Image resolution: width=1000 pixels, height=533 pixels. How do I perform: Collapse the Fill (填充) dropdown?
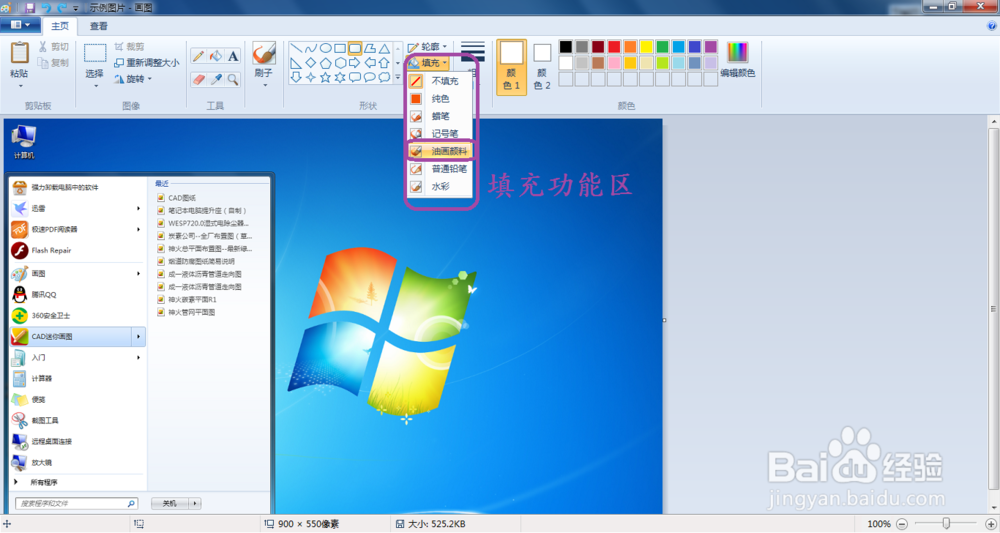click(x=427, y=63)
